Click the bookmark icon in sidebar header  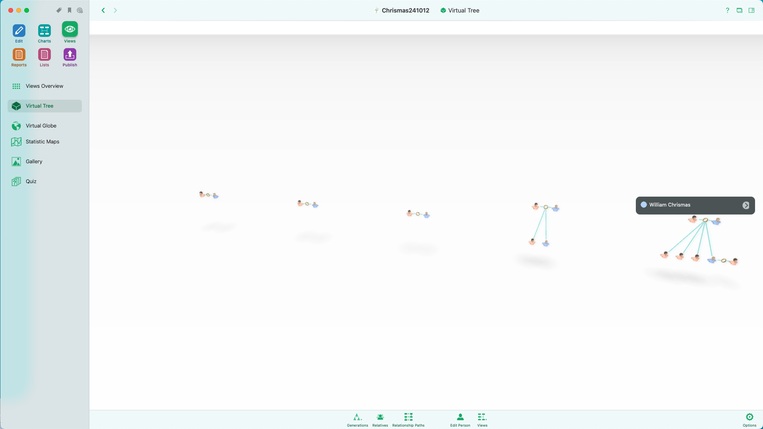click(x=70, y=10)
